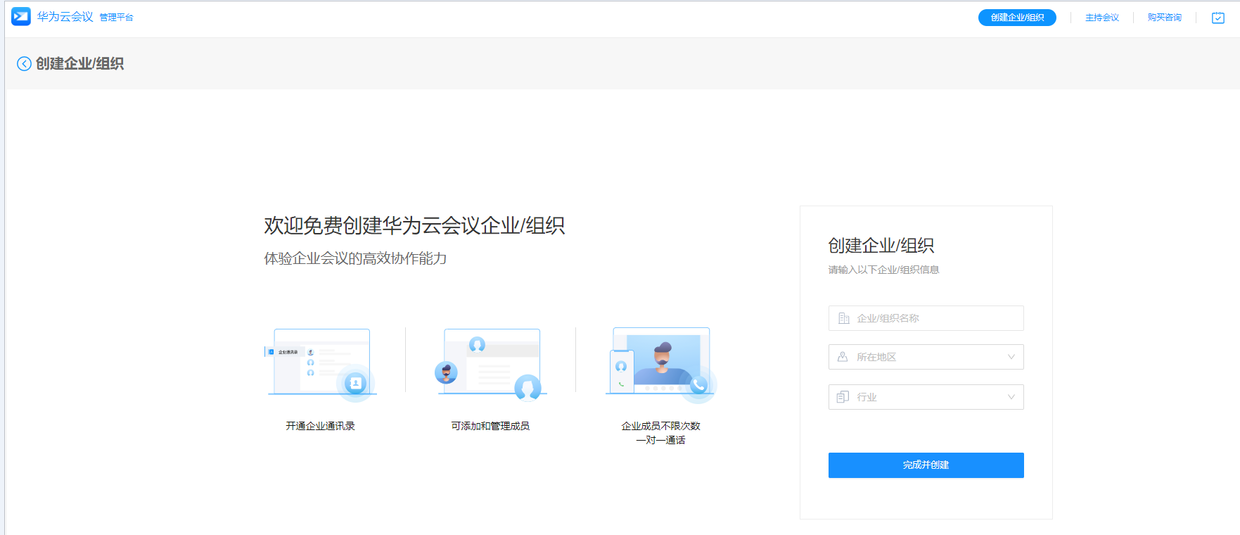Expand the 行业 dropdown arrow
The width and height of the screenshot is (1240, 535).
pos(1011,397)
